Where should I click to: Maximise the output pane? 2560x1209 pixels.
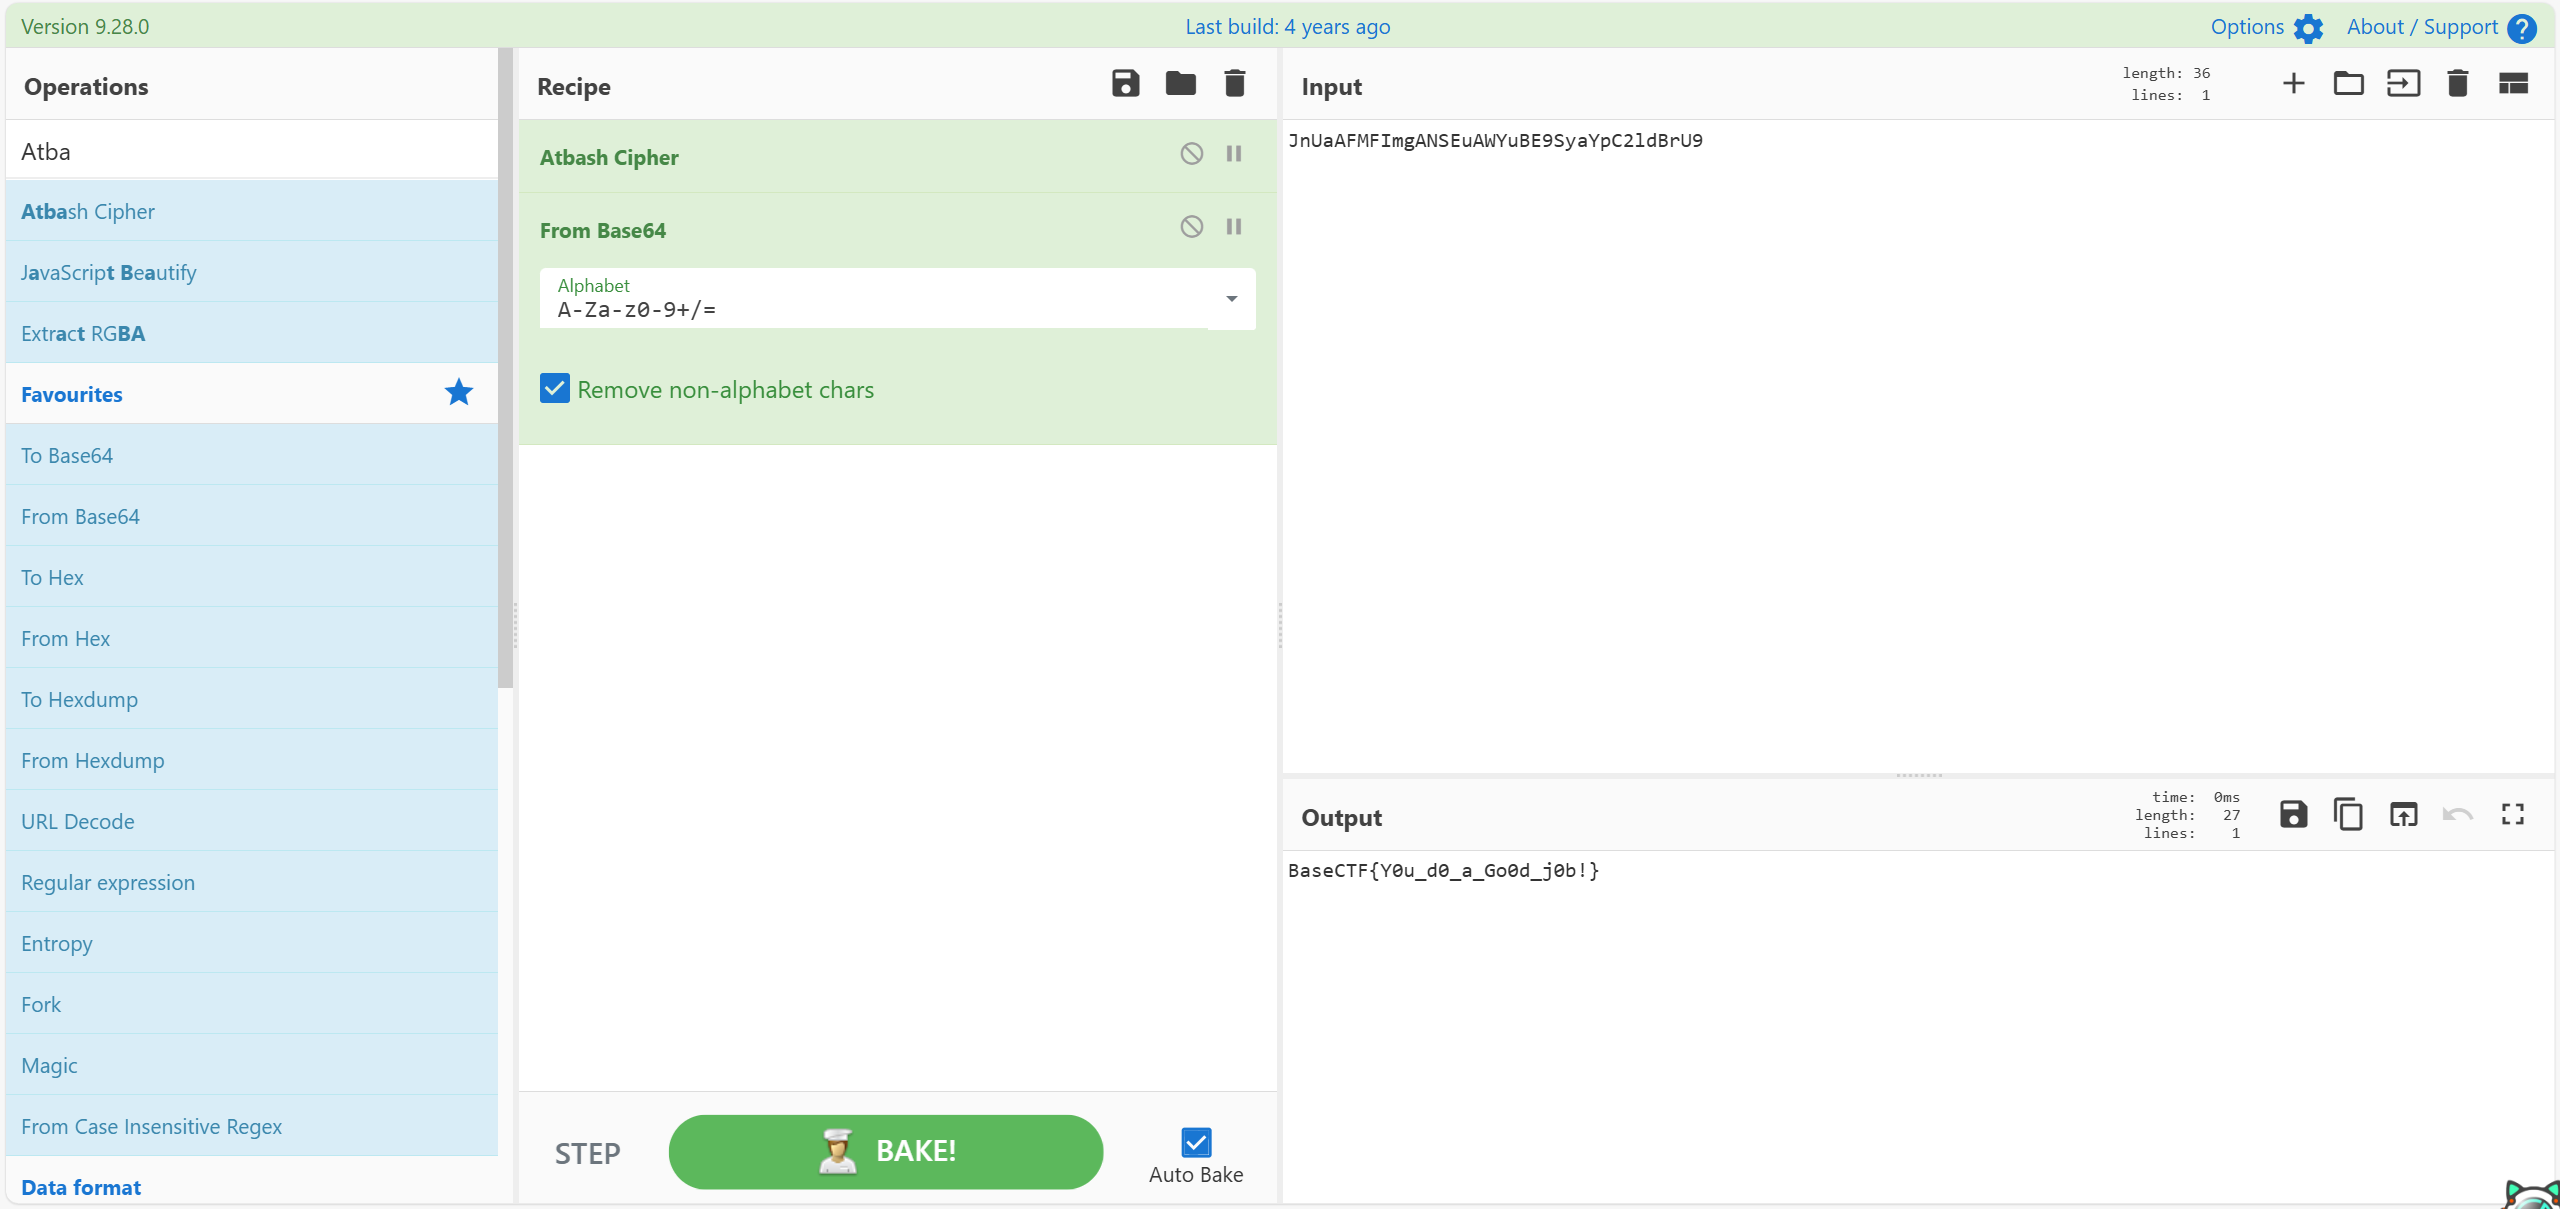pyautogui.click(x=2513, y=815)
